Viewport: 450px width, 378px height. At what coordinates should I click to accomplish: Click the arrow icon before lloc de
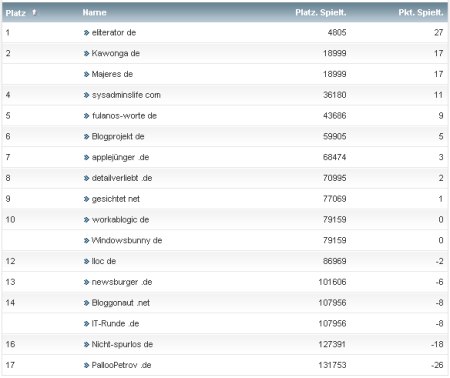(x=87, y=261)
